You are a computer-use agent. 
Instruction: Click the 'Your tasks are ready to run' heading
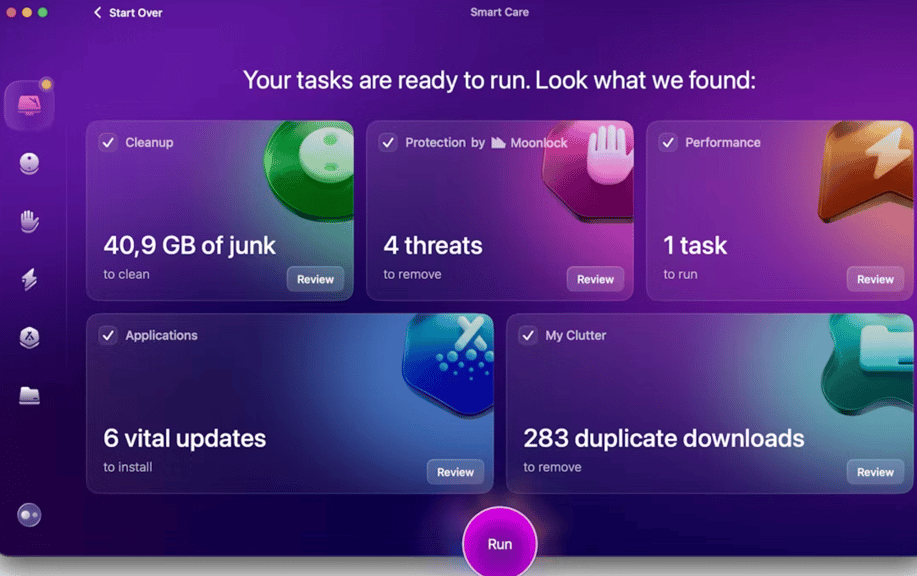coord(499,80)
